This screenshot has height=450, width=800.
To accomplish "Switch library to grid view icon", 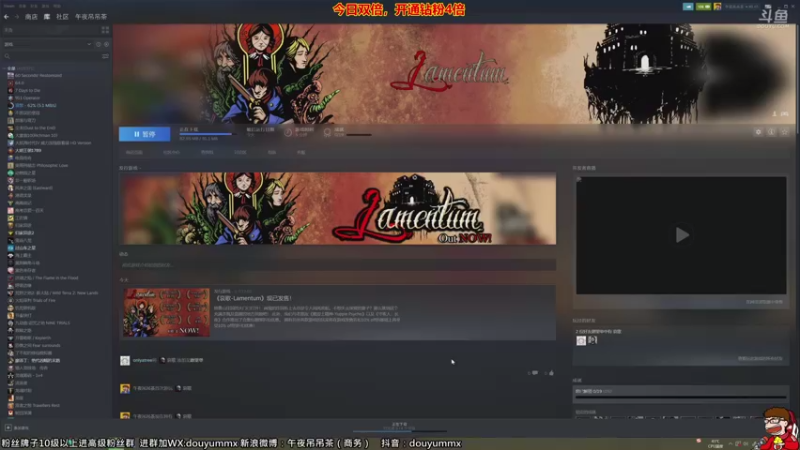I will point(105,30).
